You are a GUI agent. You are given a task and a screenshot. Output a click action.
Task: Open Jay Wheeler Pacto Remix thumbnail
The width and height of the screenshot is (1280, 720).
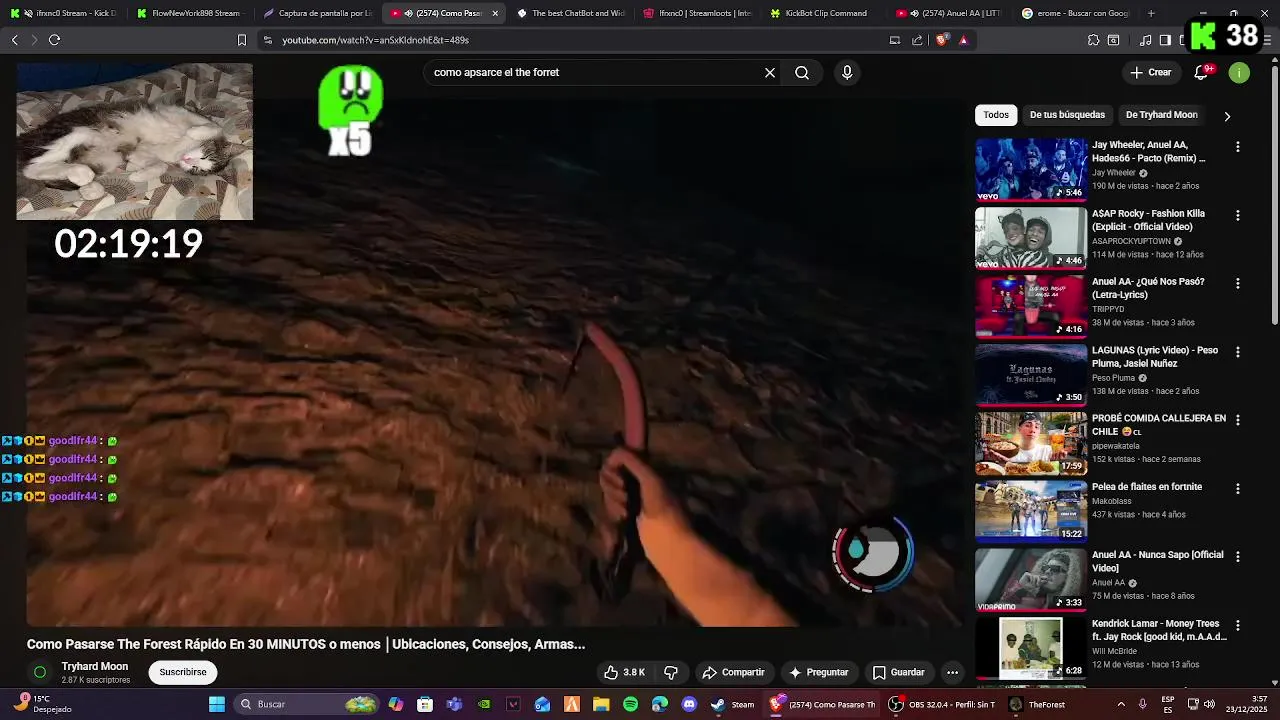pyautogui.click(x=1030, y=169)
